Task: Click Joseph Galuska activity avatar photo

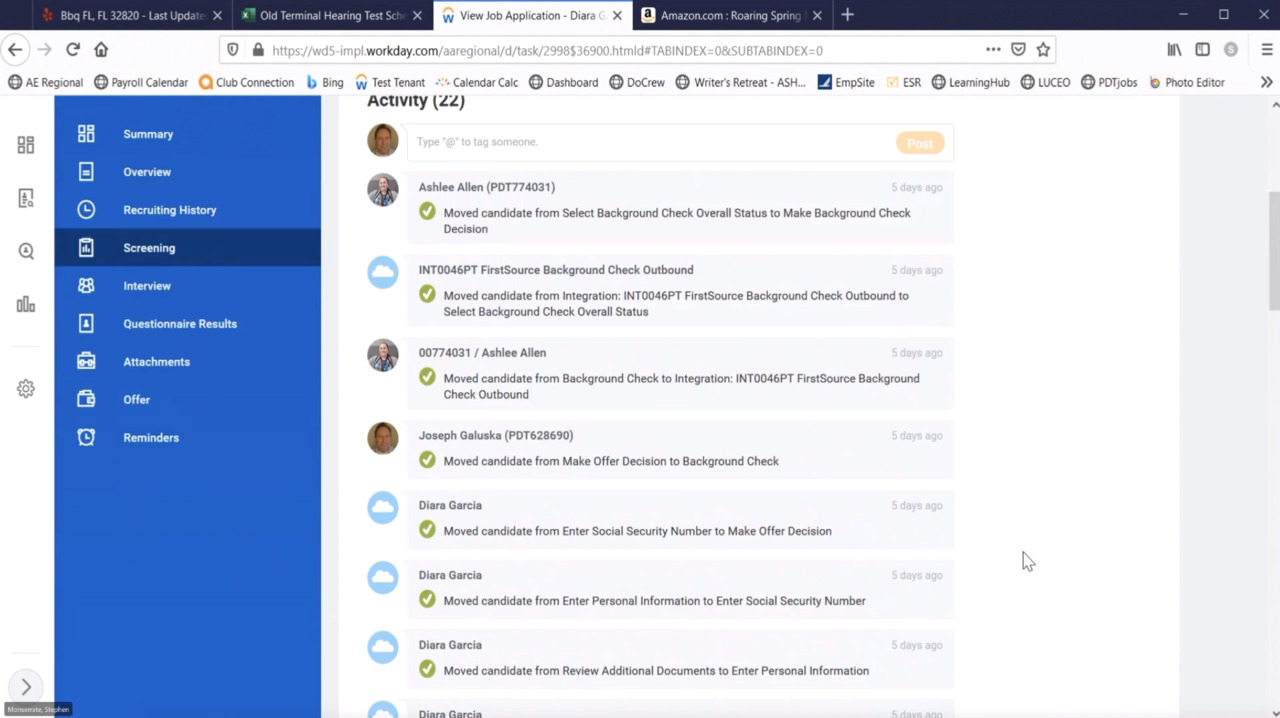Action: (383, 438)
